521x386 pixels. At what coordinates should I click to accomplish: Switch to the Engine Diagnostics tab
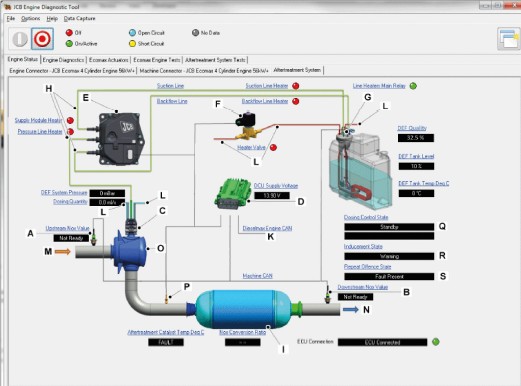click(63, 60)
